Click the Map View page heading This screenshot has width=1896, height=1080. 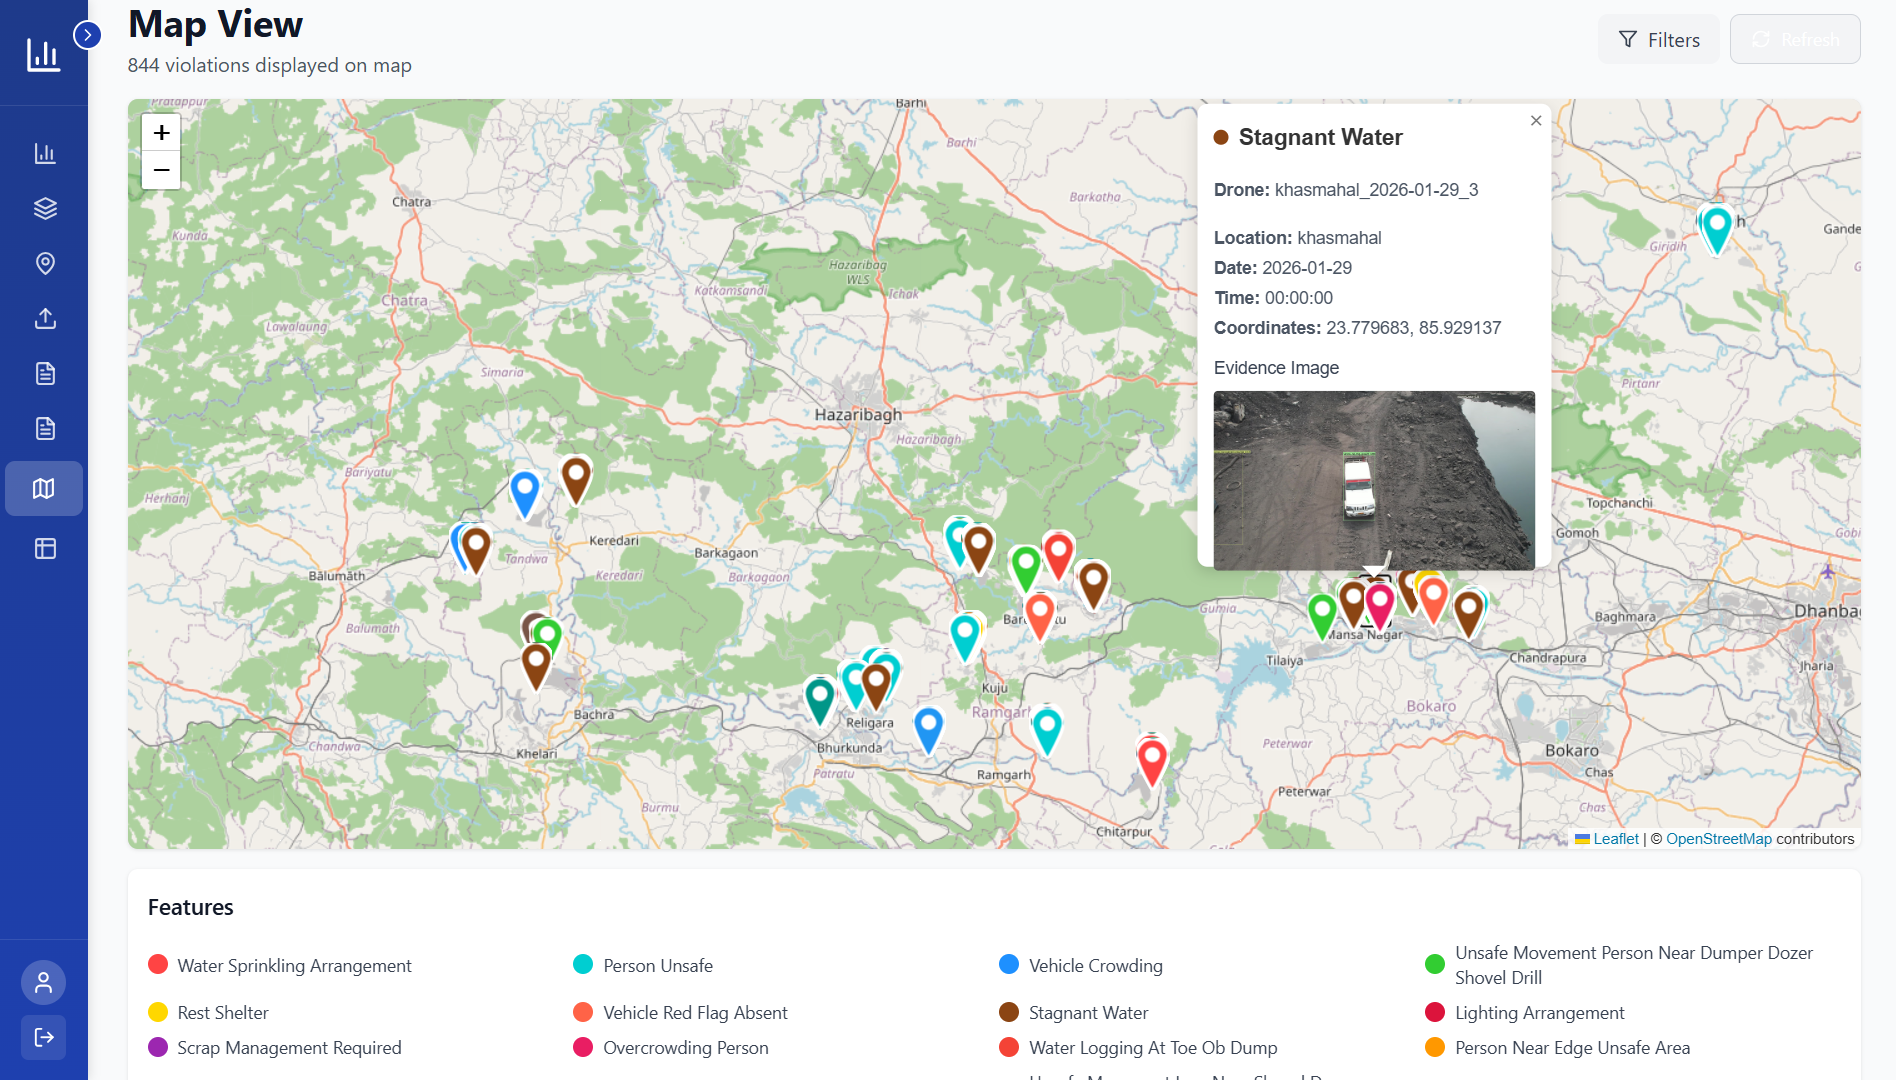pyautogui.click(x=215, y=24)
